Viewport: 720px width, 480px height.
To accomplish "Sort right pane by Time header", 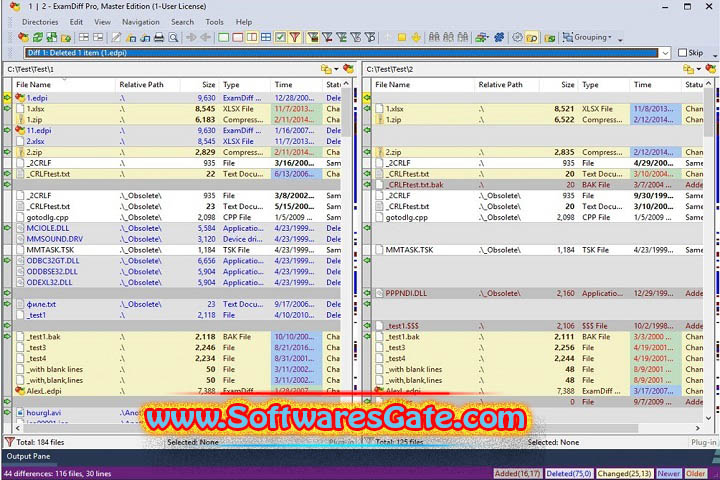I will point(655,85).
